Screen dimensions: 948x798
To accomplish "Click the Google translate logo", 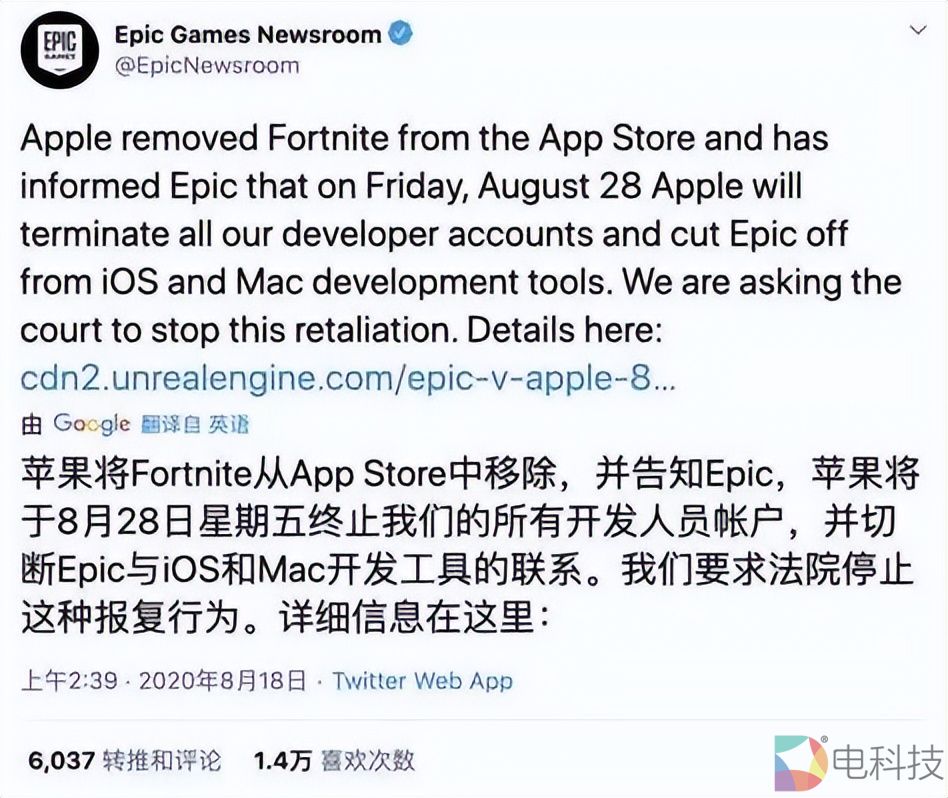I will click(91, 424).
